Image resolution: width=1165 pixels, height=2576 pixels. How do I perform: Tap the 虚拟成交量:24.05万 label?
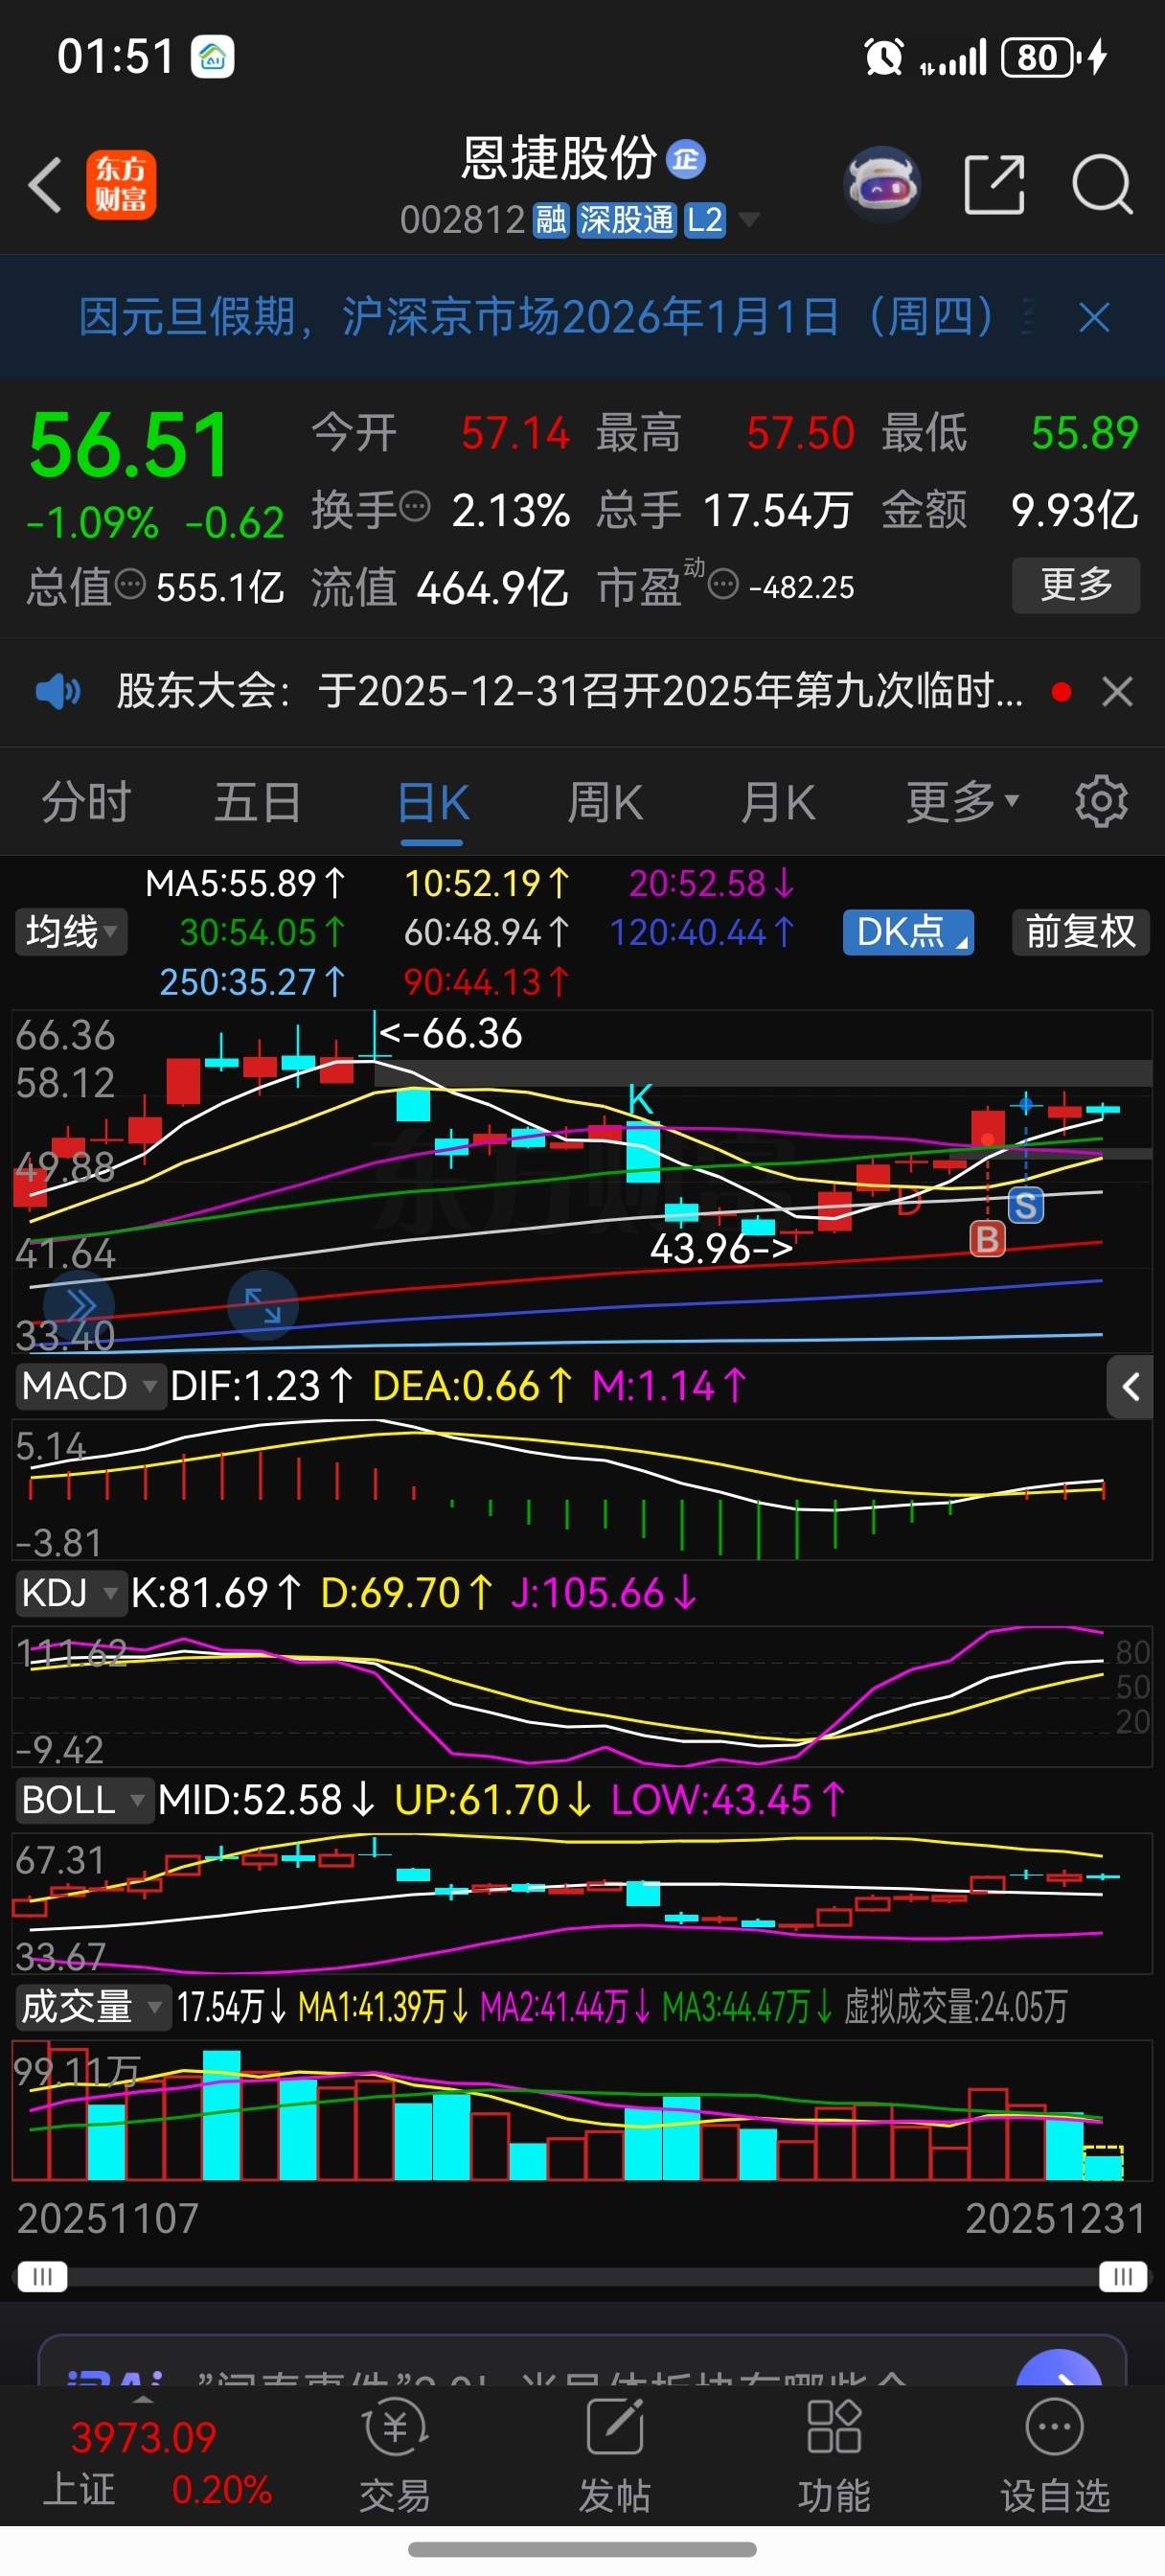(x=956, y=2007)
